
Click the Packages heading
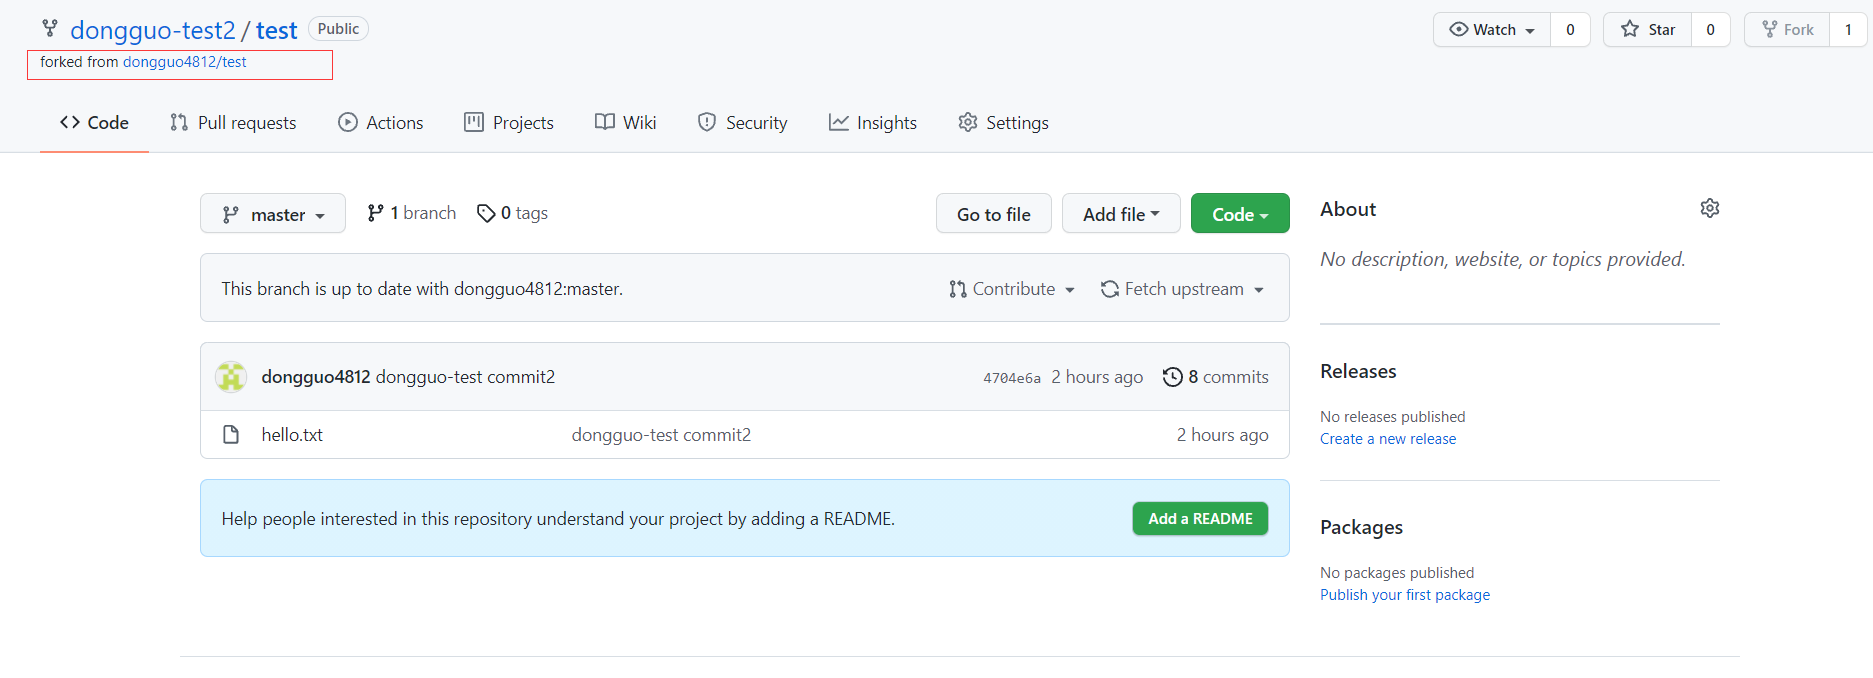[1361, 527]
